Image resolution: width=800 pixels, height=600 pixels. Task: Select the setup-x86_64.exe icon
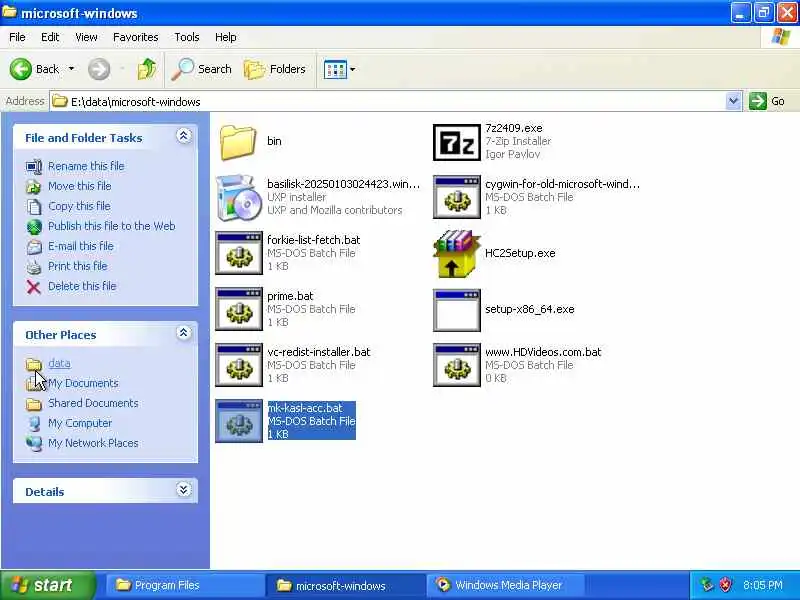click(x=457, y=310)
